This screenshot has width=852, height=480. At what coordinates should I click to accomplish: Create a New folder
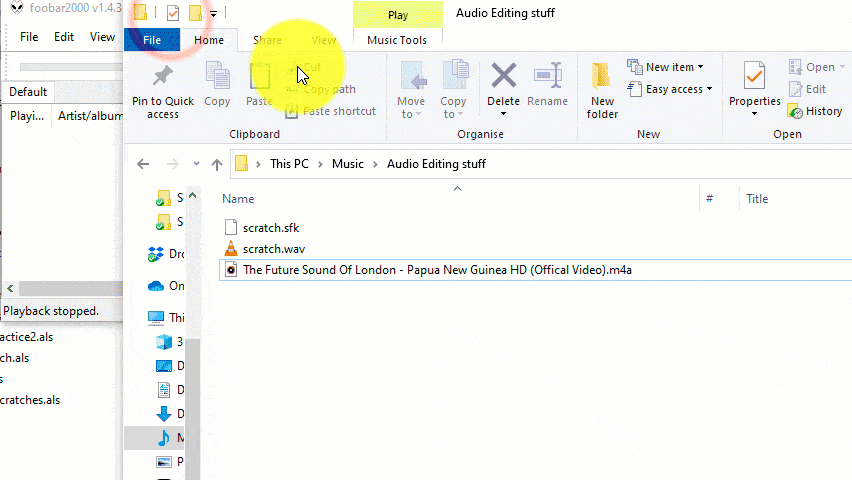(x=602, y=90)
